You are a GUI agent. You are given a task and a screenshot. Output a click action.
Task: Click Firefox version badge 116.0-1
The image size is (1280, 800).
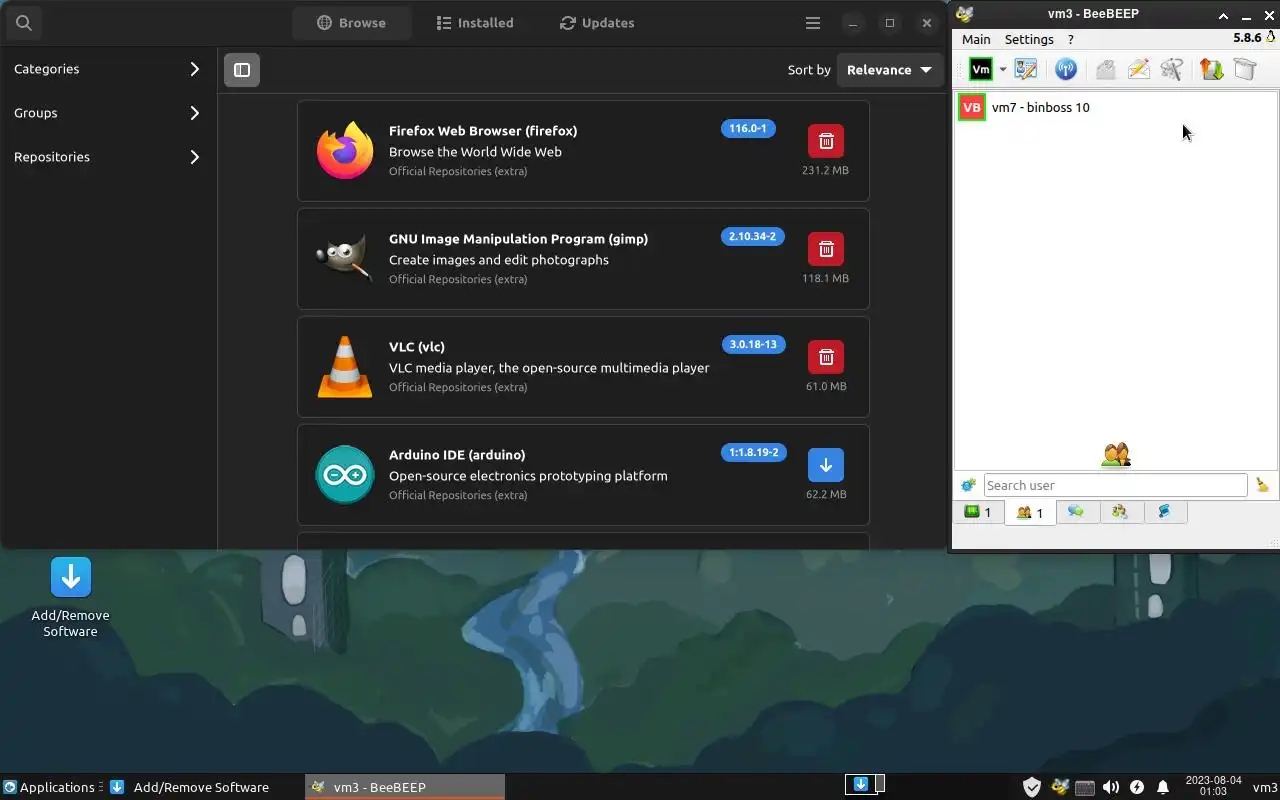click(x=748, y=128)
